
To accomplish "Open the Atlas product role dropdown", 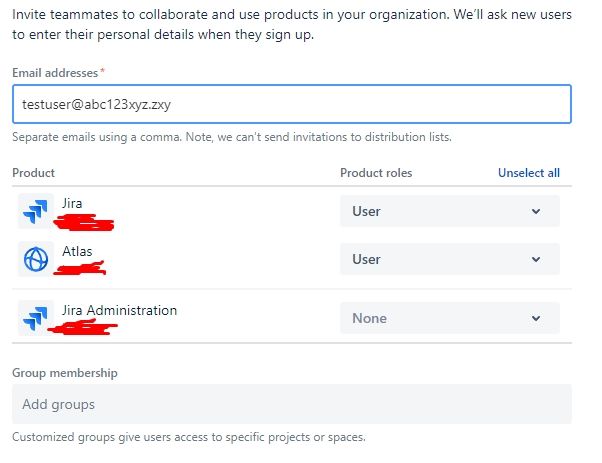I will [449, 259].
